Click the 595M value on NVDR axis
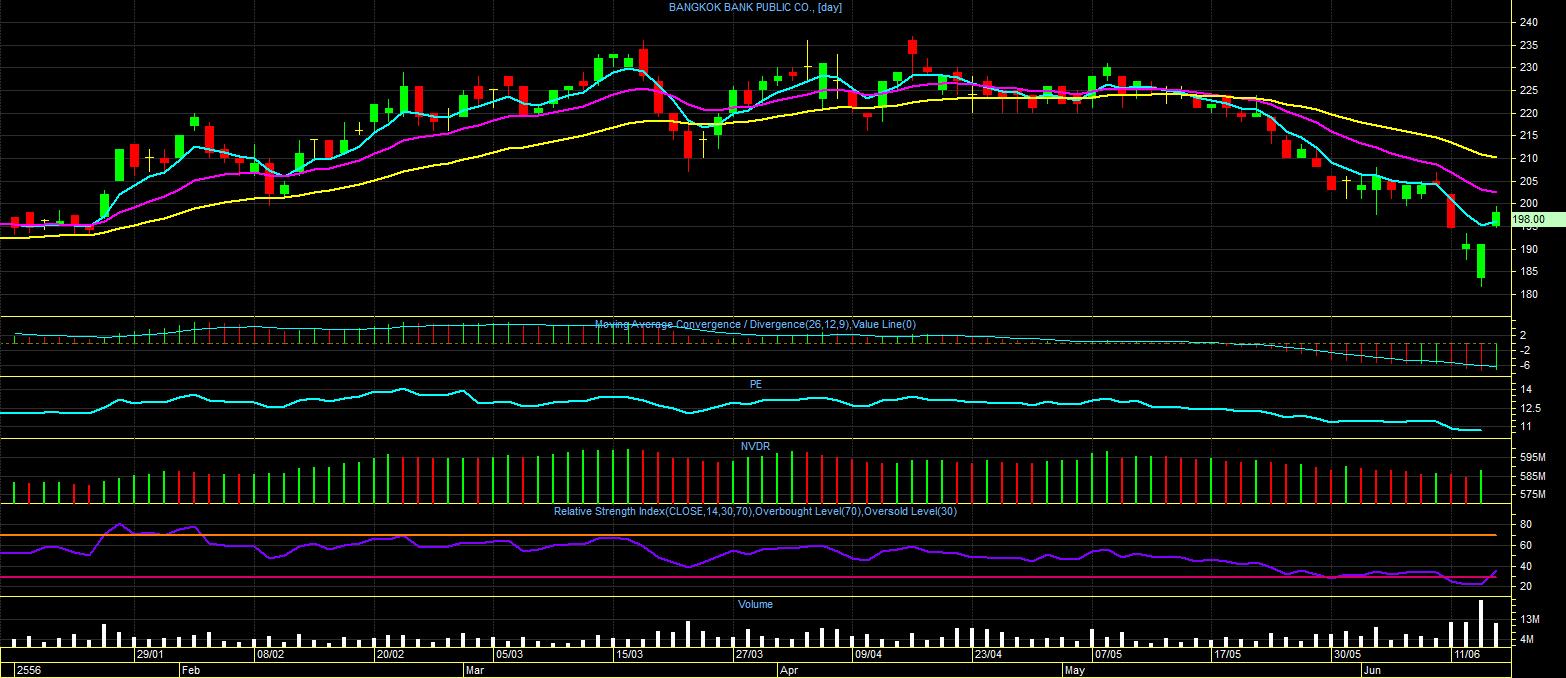 [x=1532, y=457]
